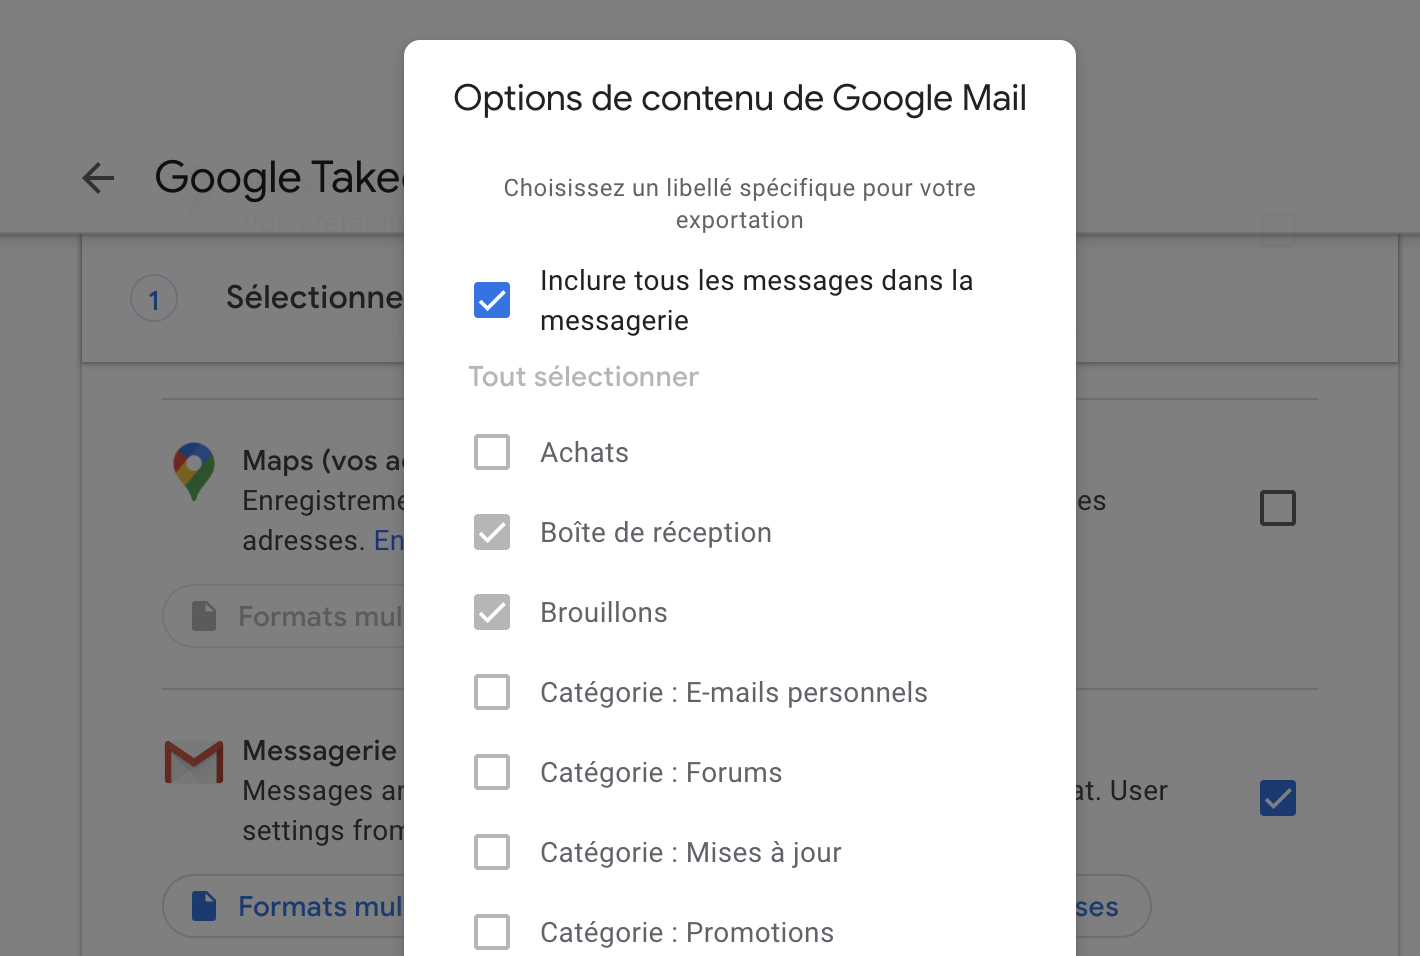Viewport: 1420px width, 956px height.
Task: Check the Maps export checkbox
Action: click(x=1278, y=508)
